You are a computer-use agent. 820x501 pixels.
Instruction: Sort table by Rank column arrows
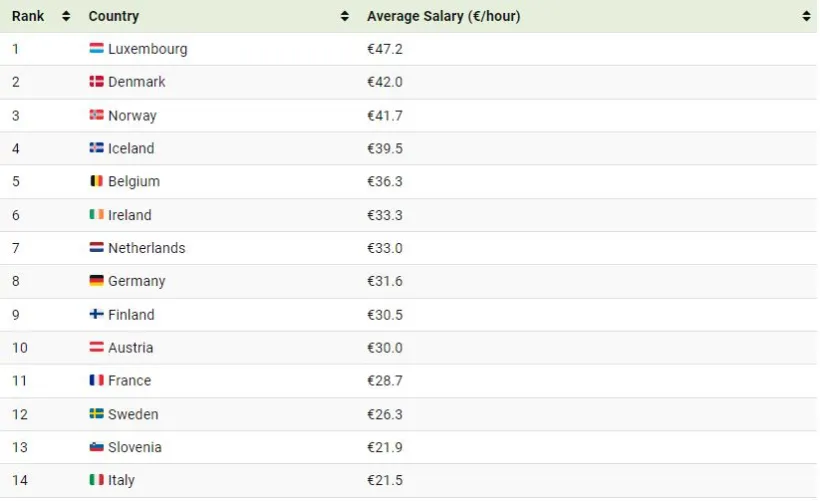pos(66,17)
